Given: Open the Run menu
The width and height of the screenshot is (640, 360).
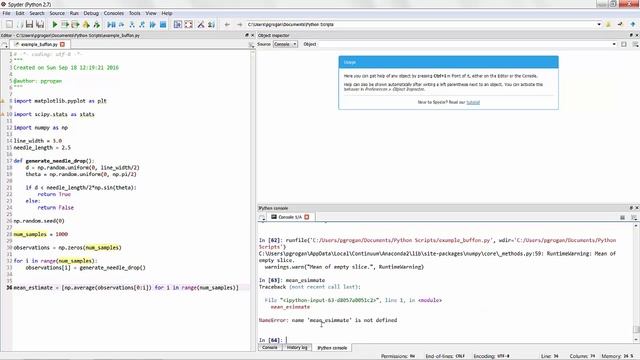Looking at the screenshot, I should 74,13.
